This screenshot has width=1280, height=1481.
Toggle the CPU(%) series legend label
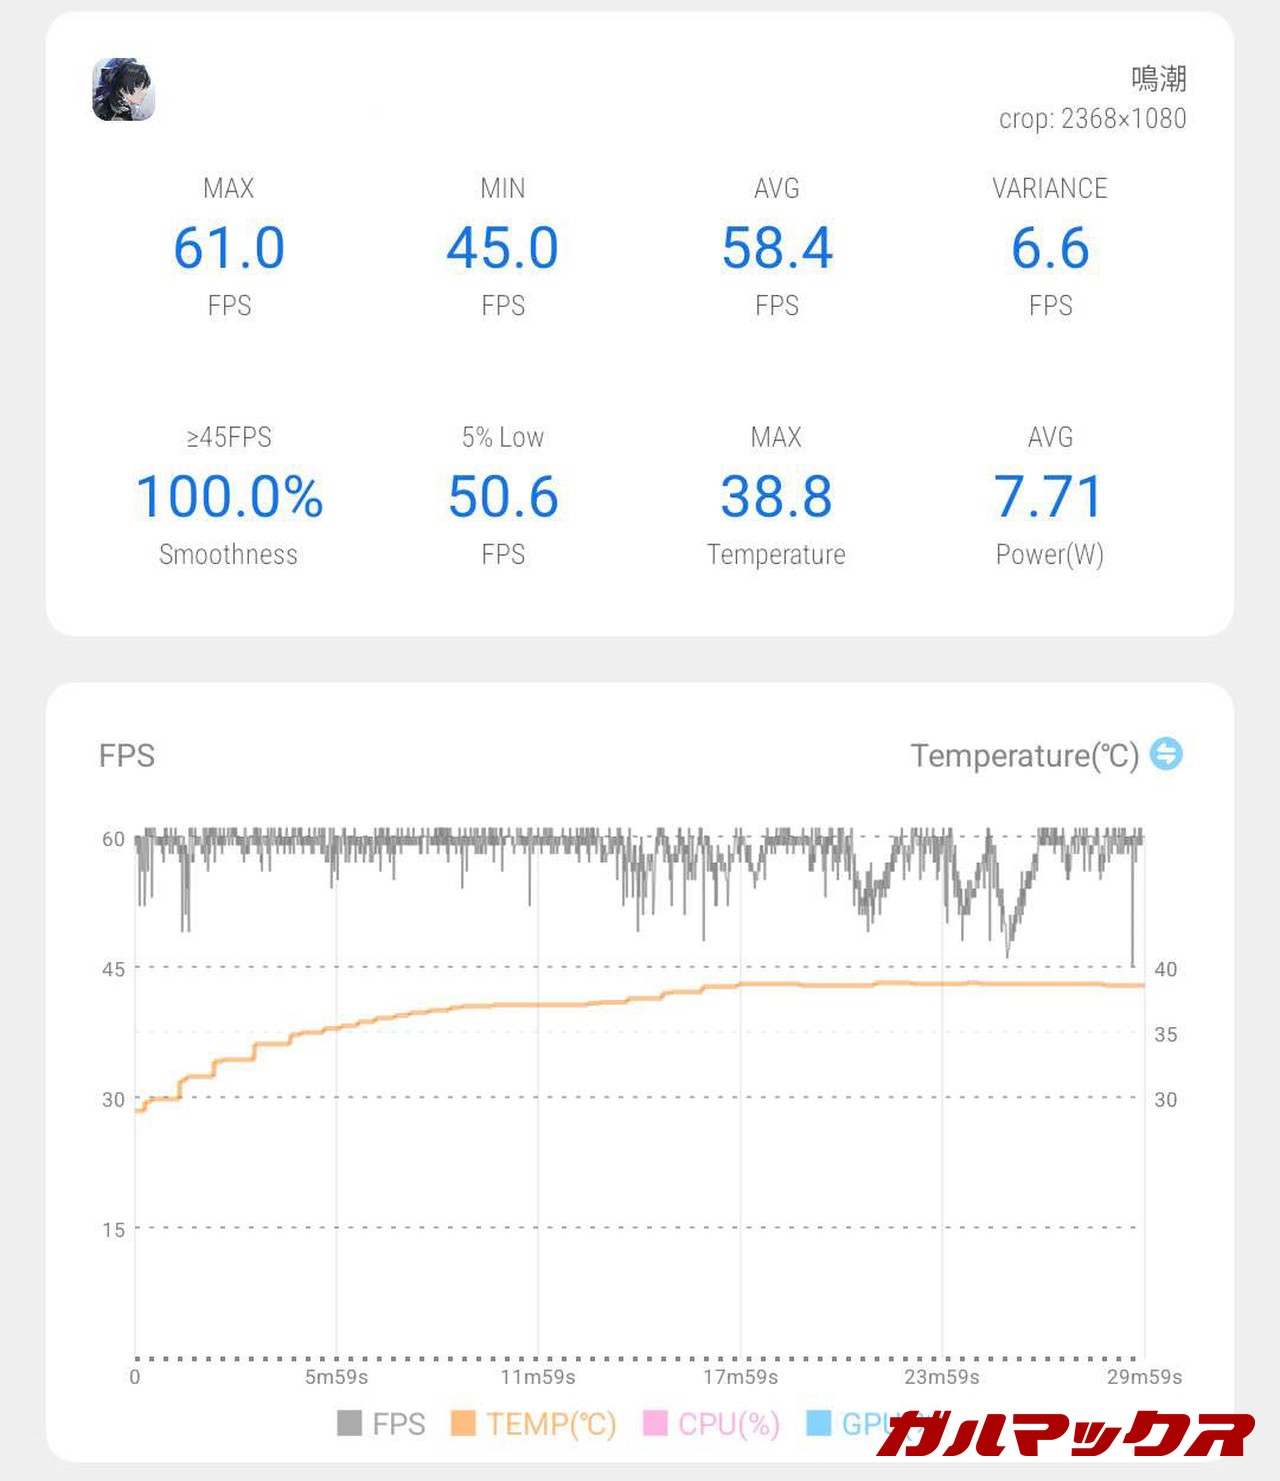(729, 1424)
